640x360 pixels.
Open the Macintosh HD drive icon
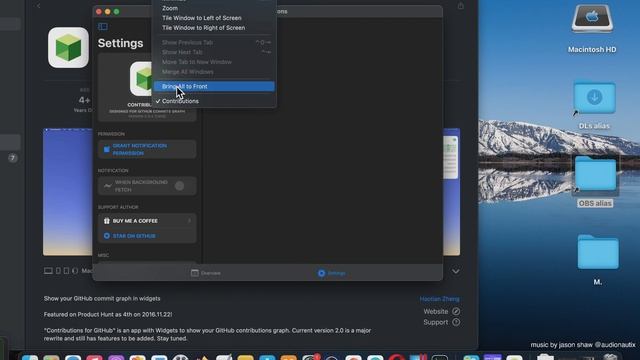pos(592,19)
